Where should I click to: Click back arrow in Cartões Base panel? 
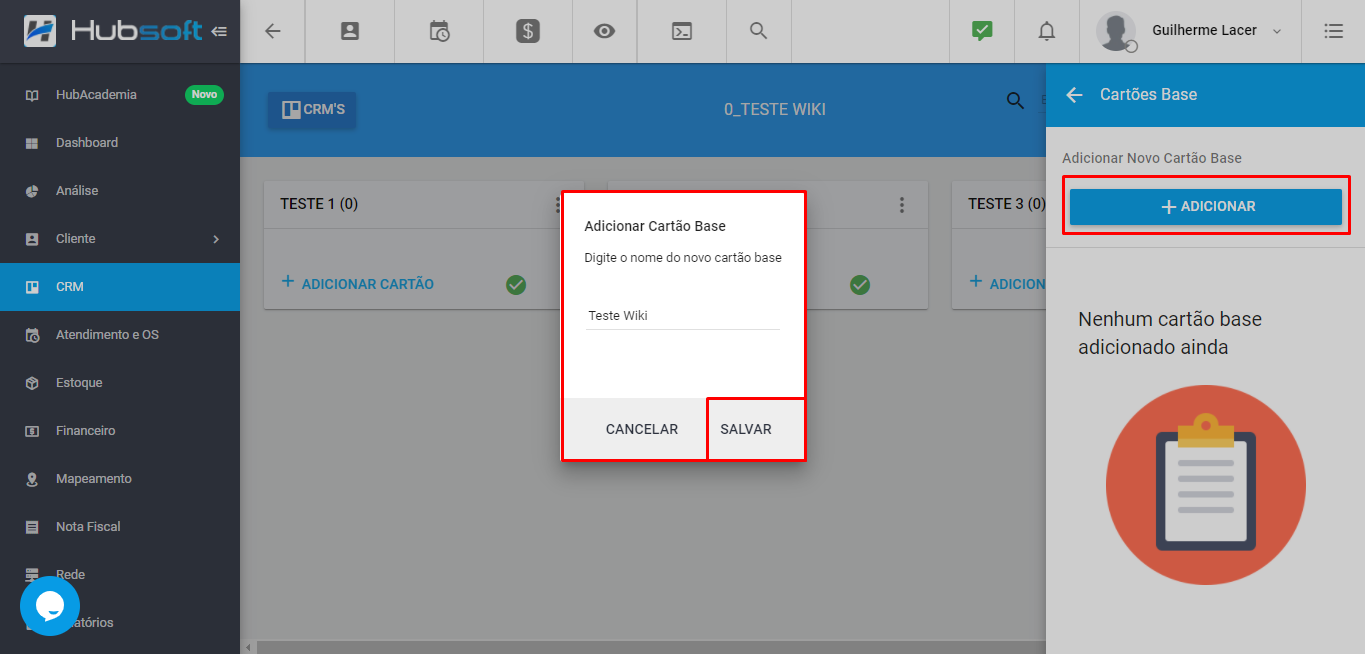[x=1075, y=95]
